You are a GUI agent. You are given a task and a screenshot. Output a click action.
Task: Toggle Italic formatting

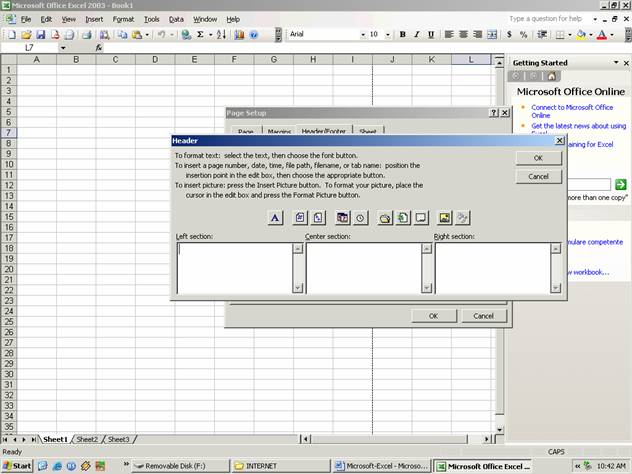pyautogui.click(x=417, y=35)
